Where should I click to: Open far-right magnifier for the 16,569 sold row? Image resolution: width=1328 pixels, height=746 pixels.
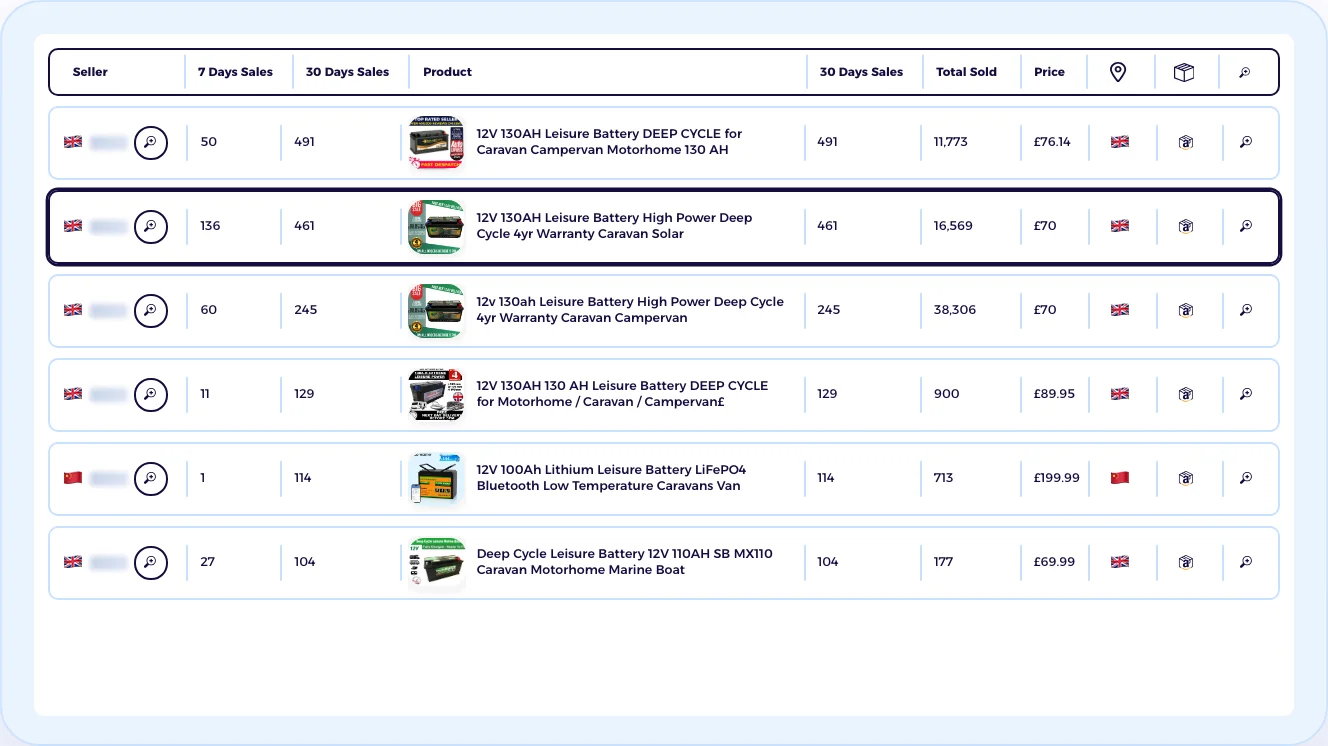tap(1246, 226)
